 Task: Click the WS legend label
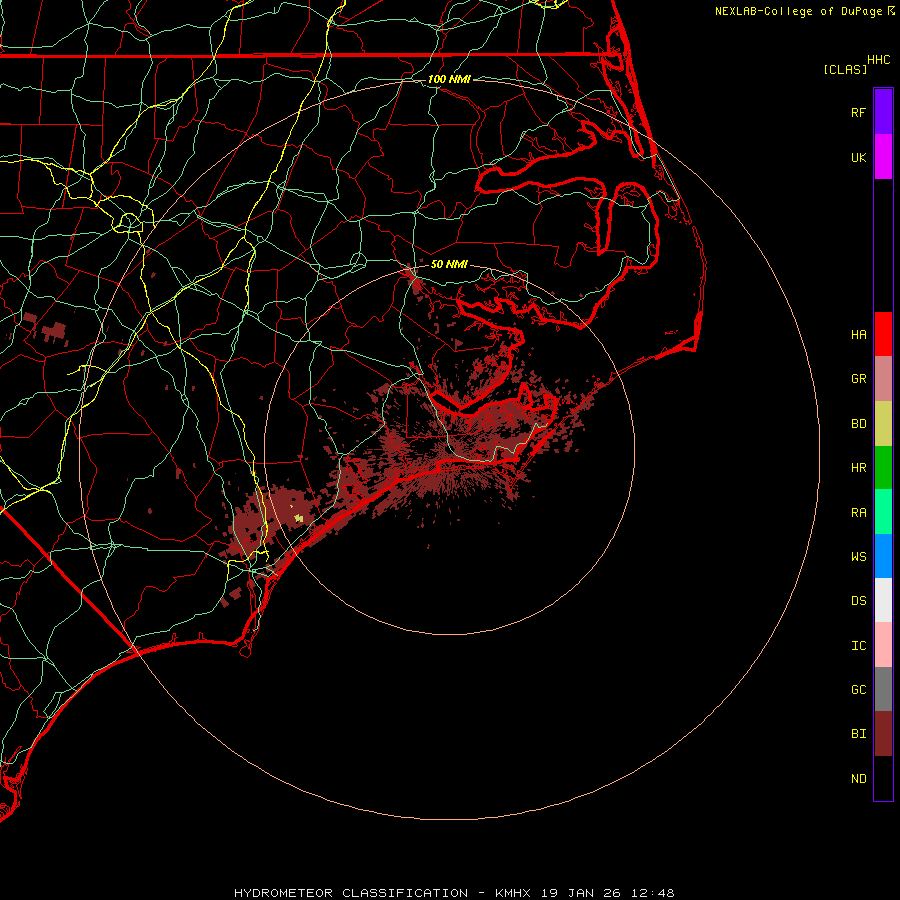click(x=858, y=556)
